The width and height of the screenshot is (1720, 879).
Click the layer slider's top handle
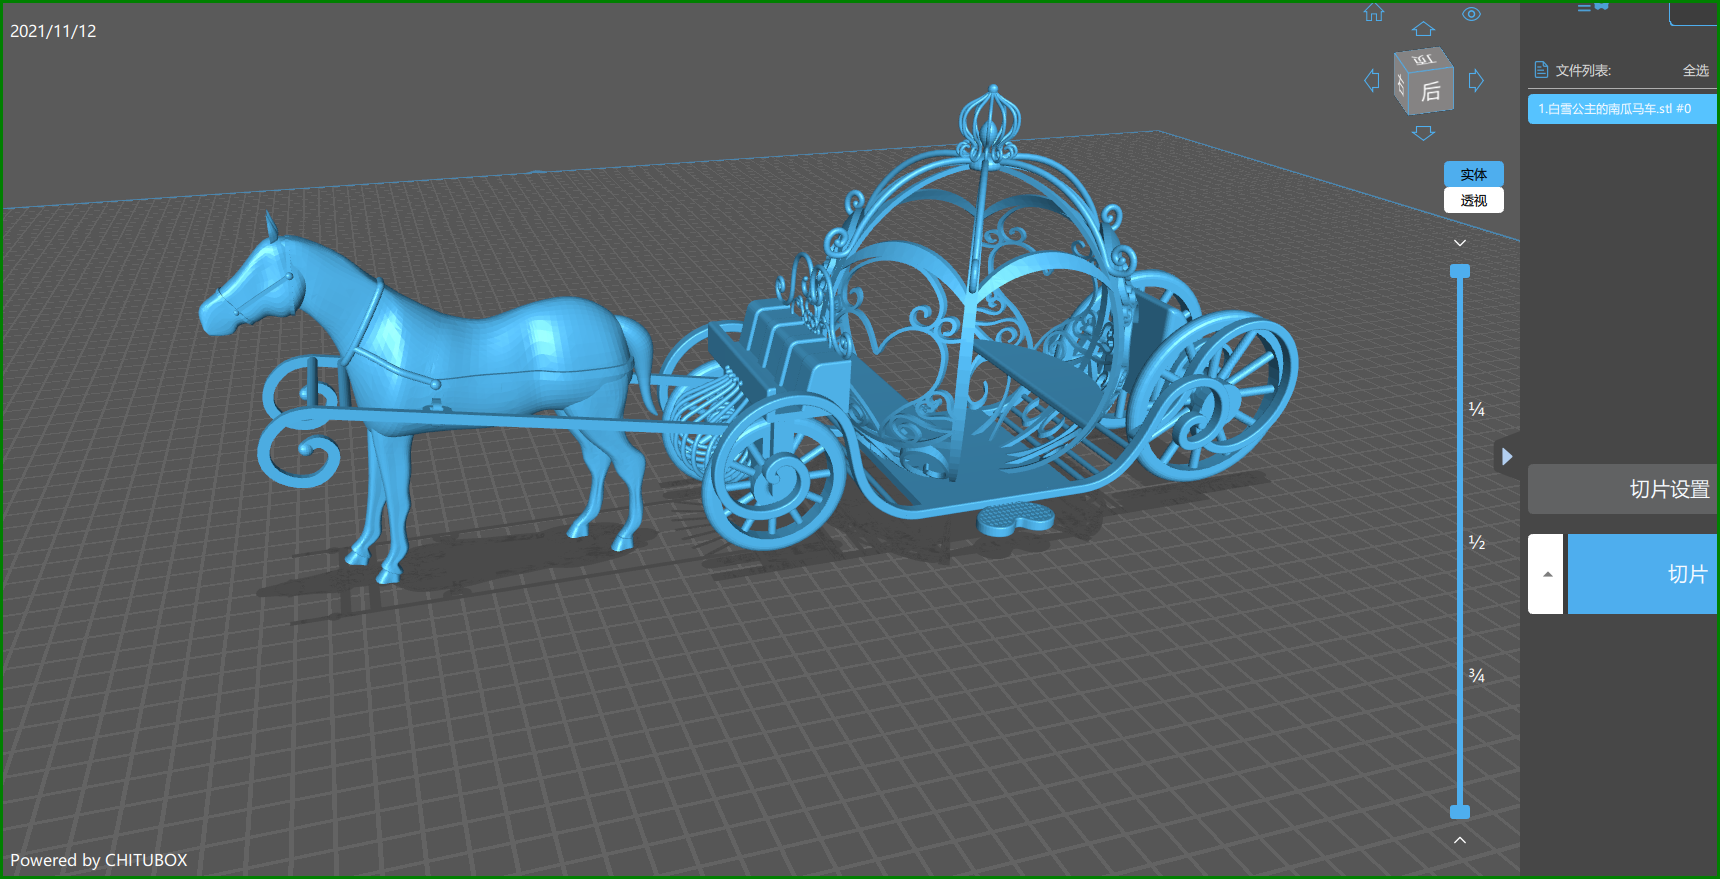click(x=1460, y=271)
